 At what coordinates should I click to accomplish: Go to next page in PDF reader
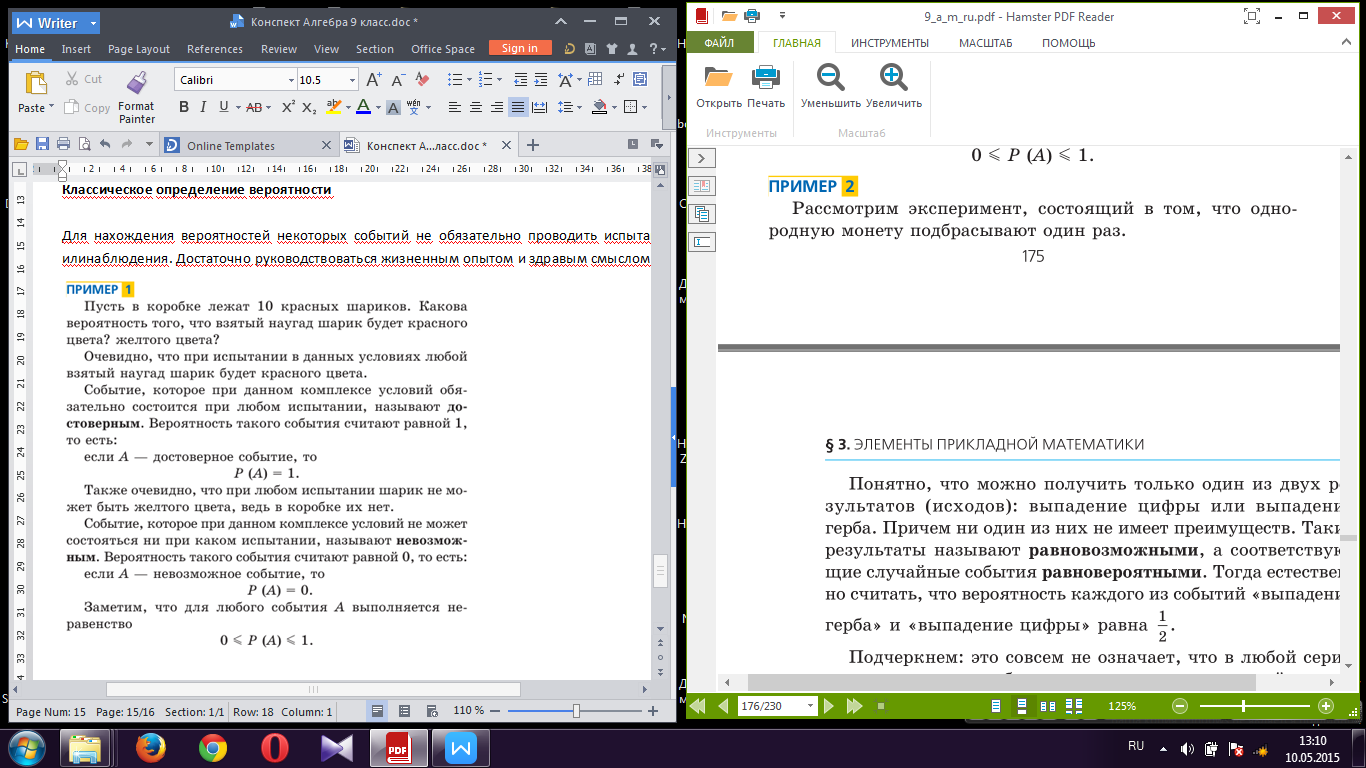click(829, 706)
